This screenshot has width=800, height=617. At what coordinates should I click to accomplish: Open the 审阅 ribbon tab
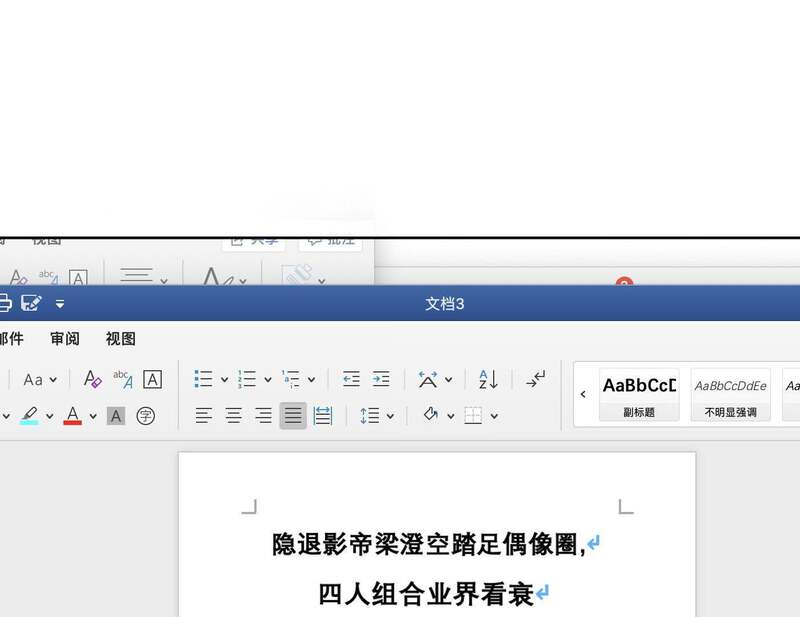coord(65,339)
